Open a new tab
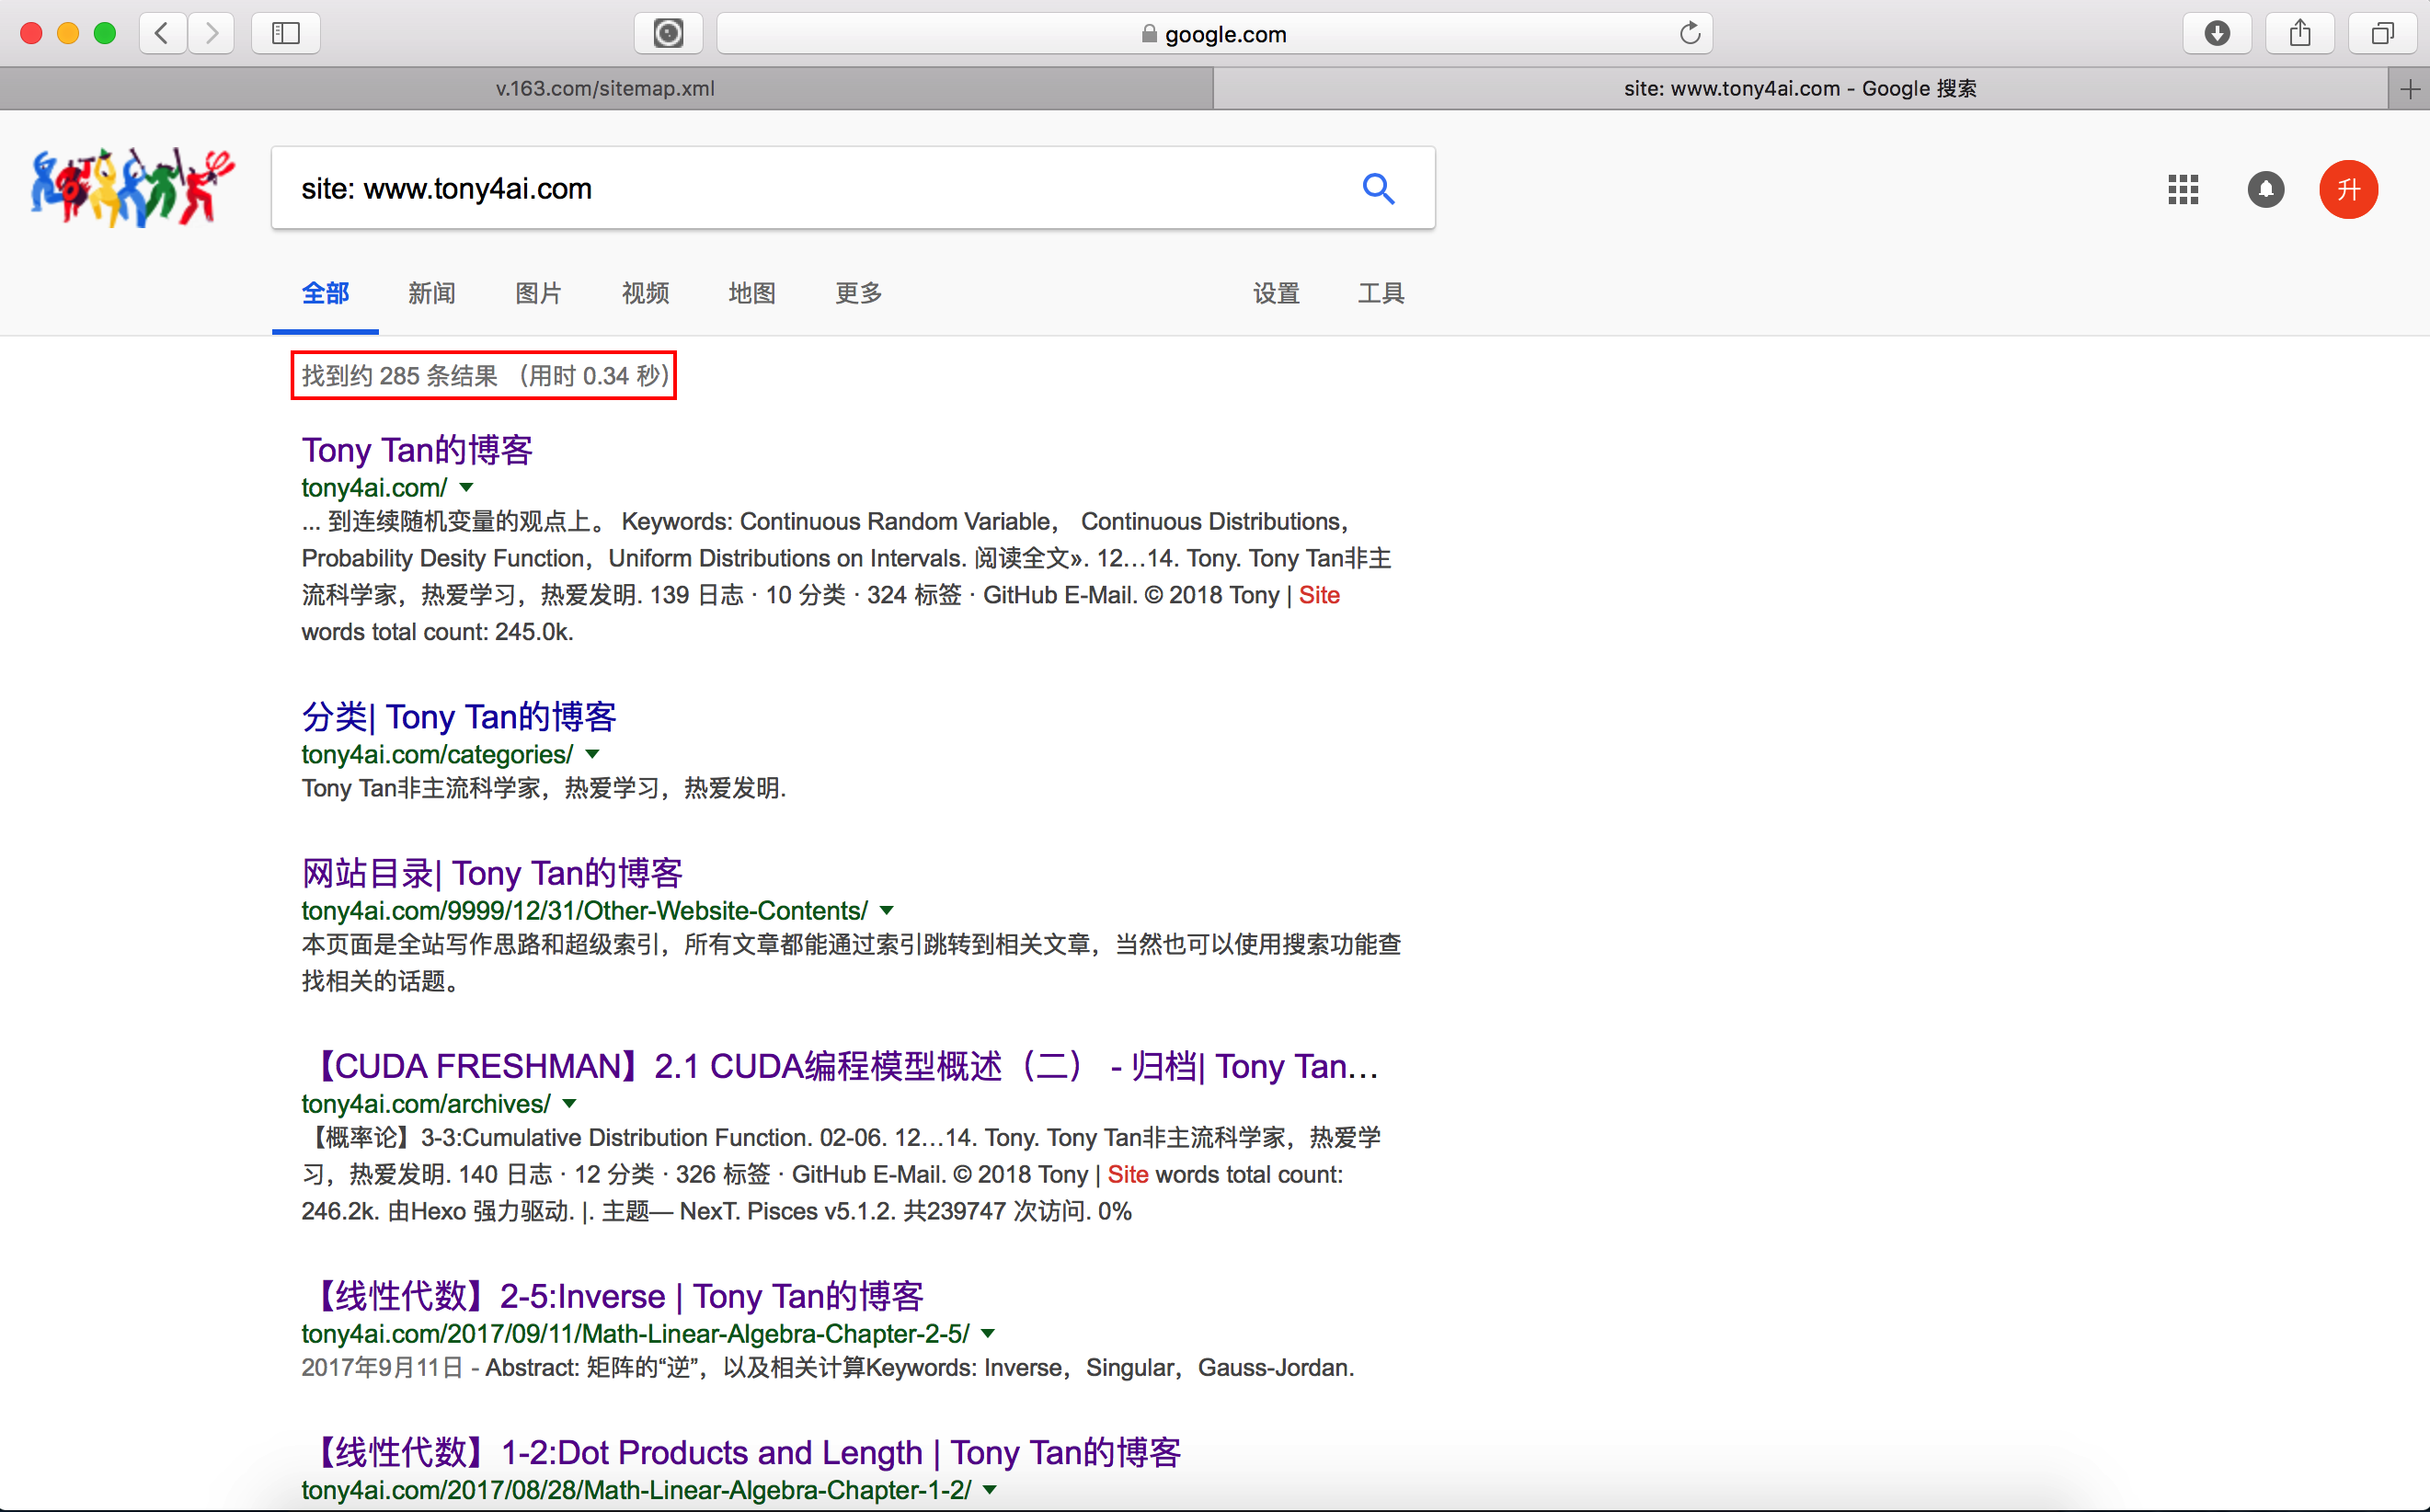The height and width of the screenshot is (1512, 2430). 2409,89
